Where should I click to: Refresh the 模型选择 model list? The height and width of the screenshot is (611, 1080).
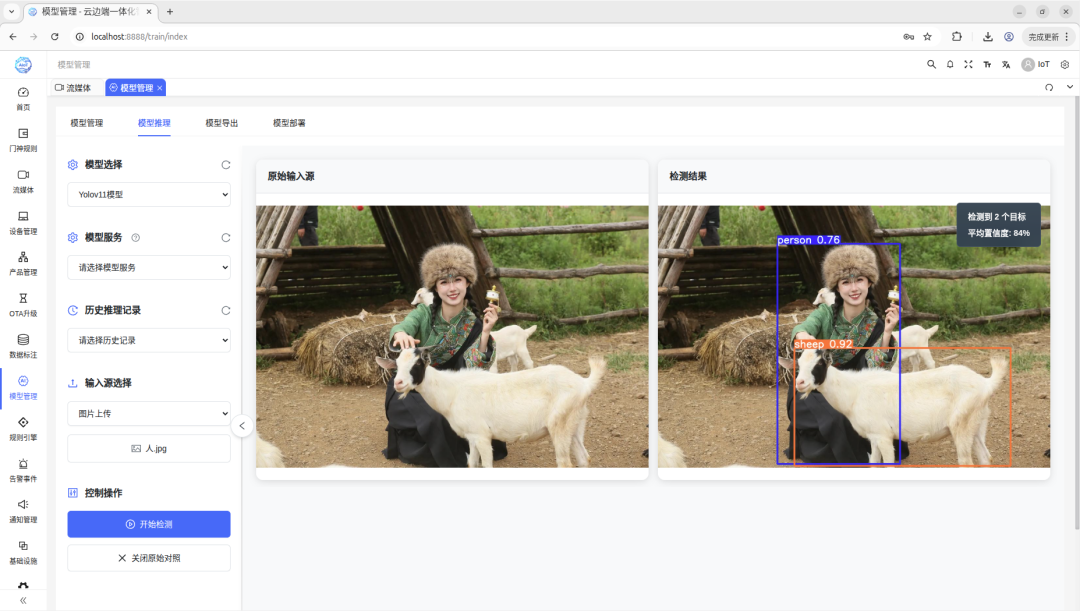pos(225,165)
